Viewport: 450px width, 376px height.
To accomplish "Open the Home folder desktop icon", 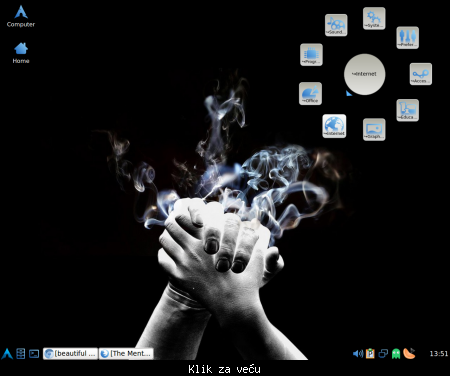I will click(21, 53).
